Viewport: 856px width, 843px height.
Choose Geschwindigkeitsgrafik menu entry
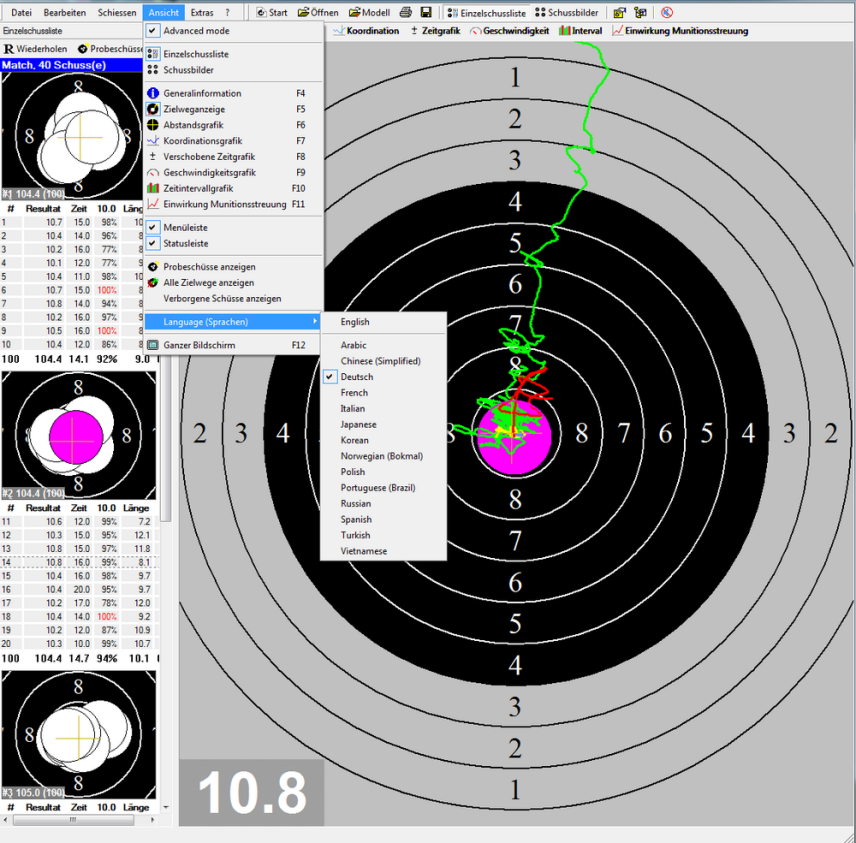(x=209, y=172)
